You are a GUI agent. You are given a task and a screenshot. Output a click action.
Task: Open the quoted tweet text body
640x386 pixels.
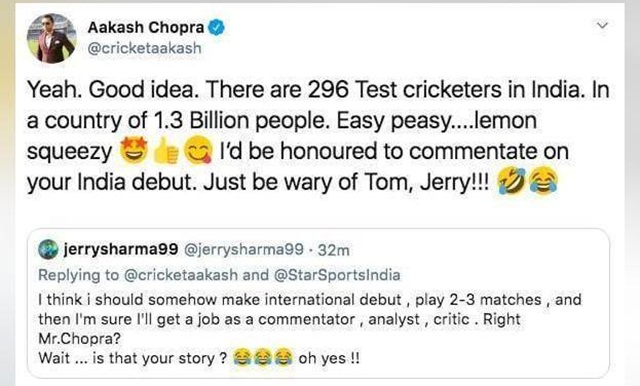click(x=310, y=329)
